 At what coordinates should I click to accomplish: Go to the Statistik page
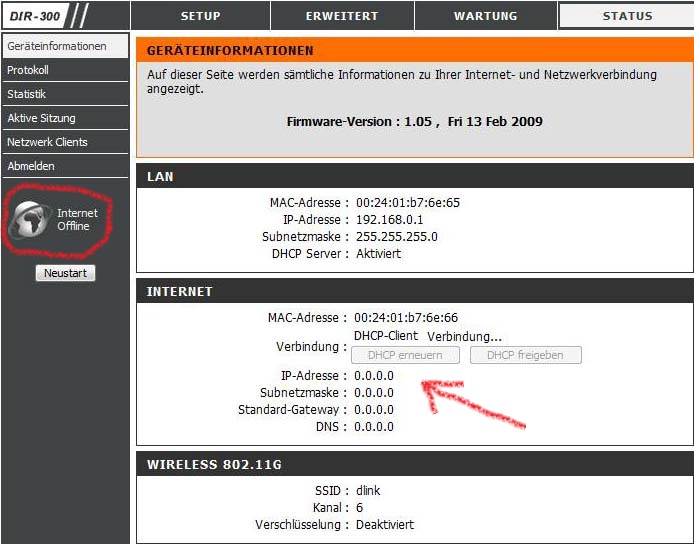click(x=66, y=94)
